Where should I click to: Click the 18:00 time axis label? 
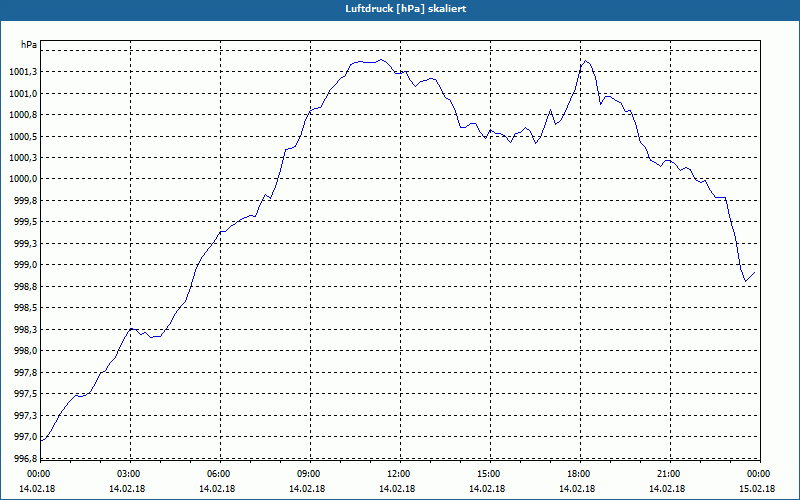(x=578, y=474)
